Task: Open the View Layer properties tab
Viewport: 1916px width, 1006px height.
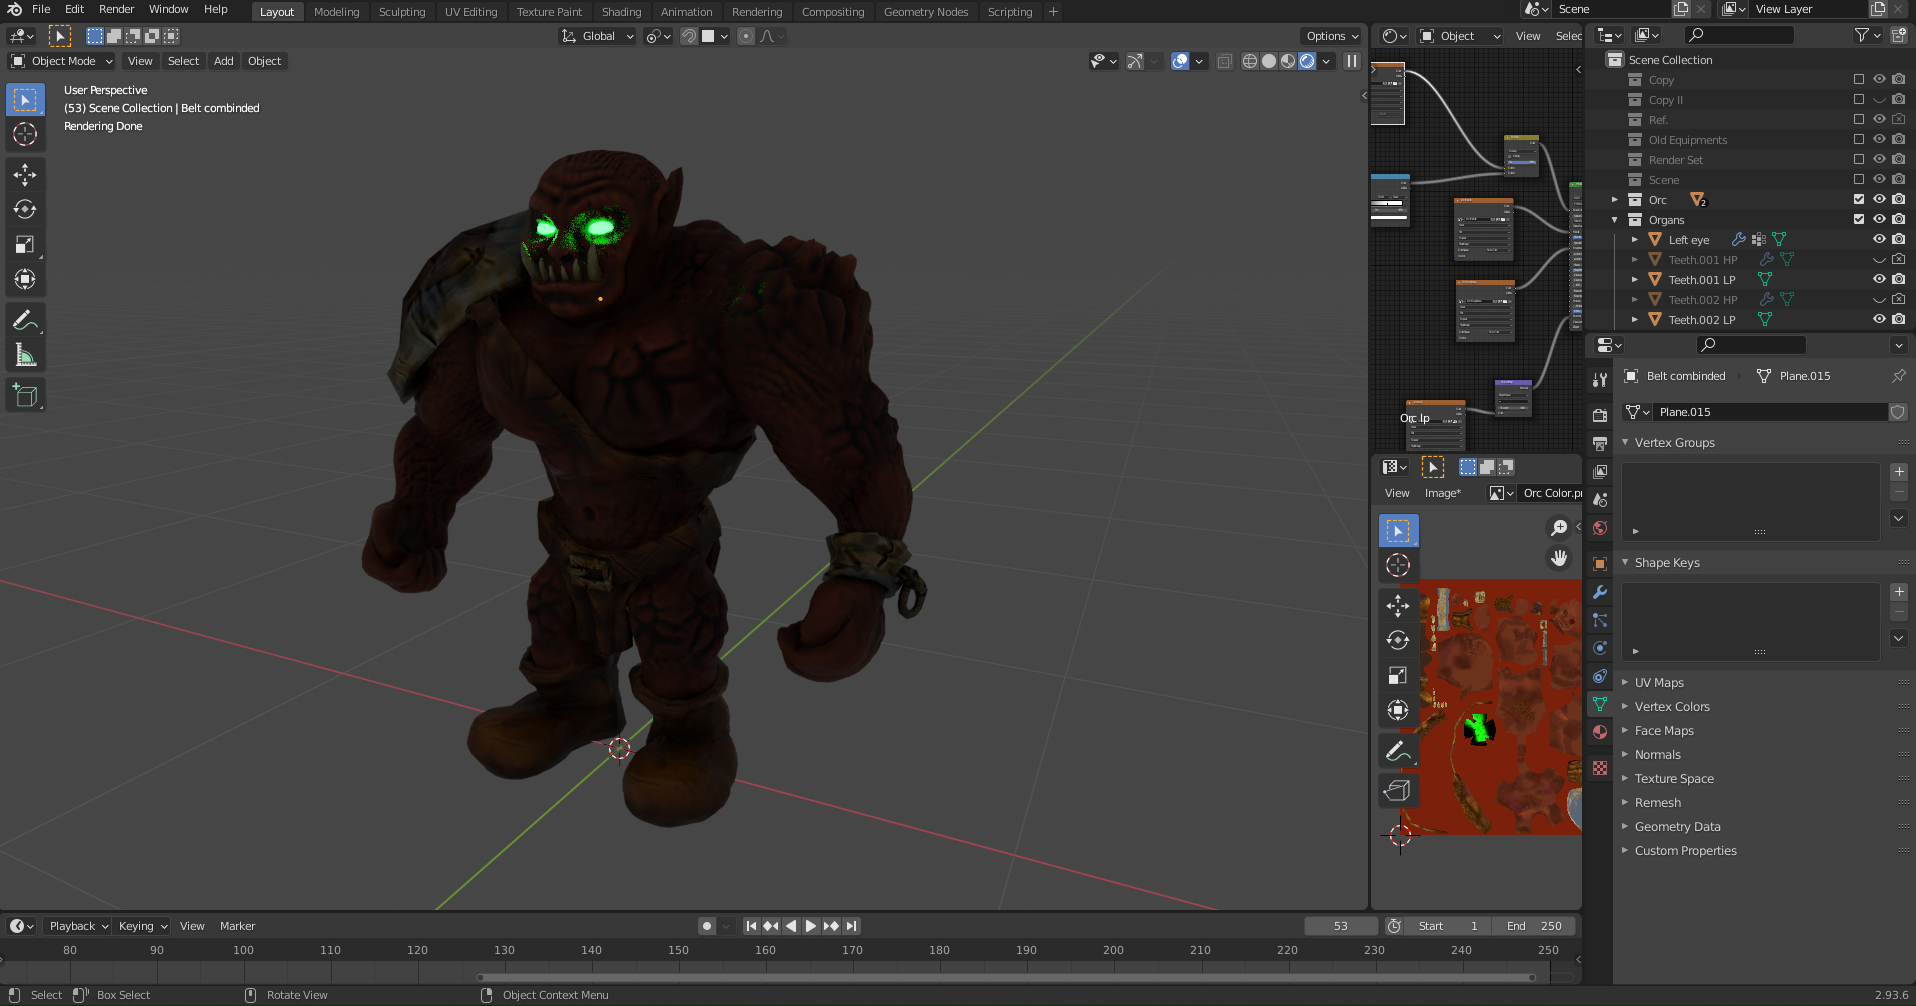Action: [1600, 472]
